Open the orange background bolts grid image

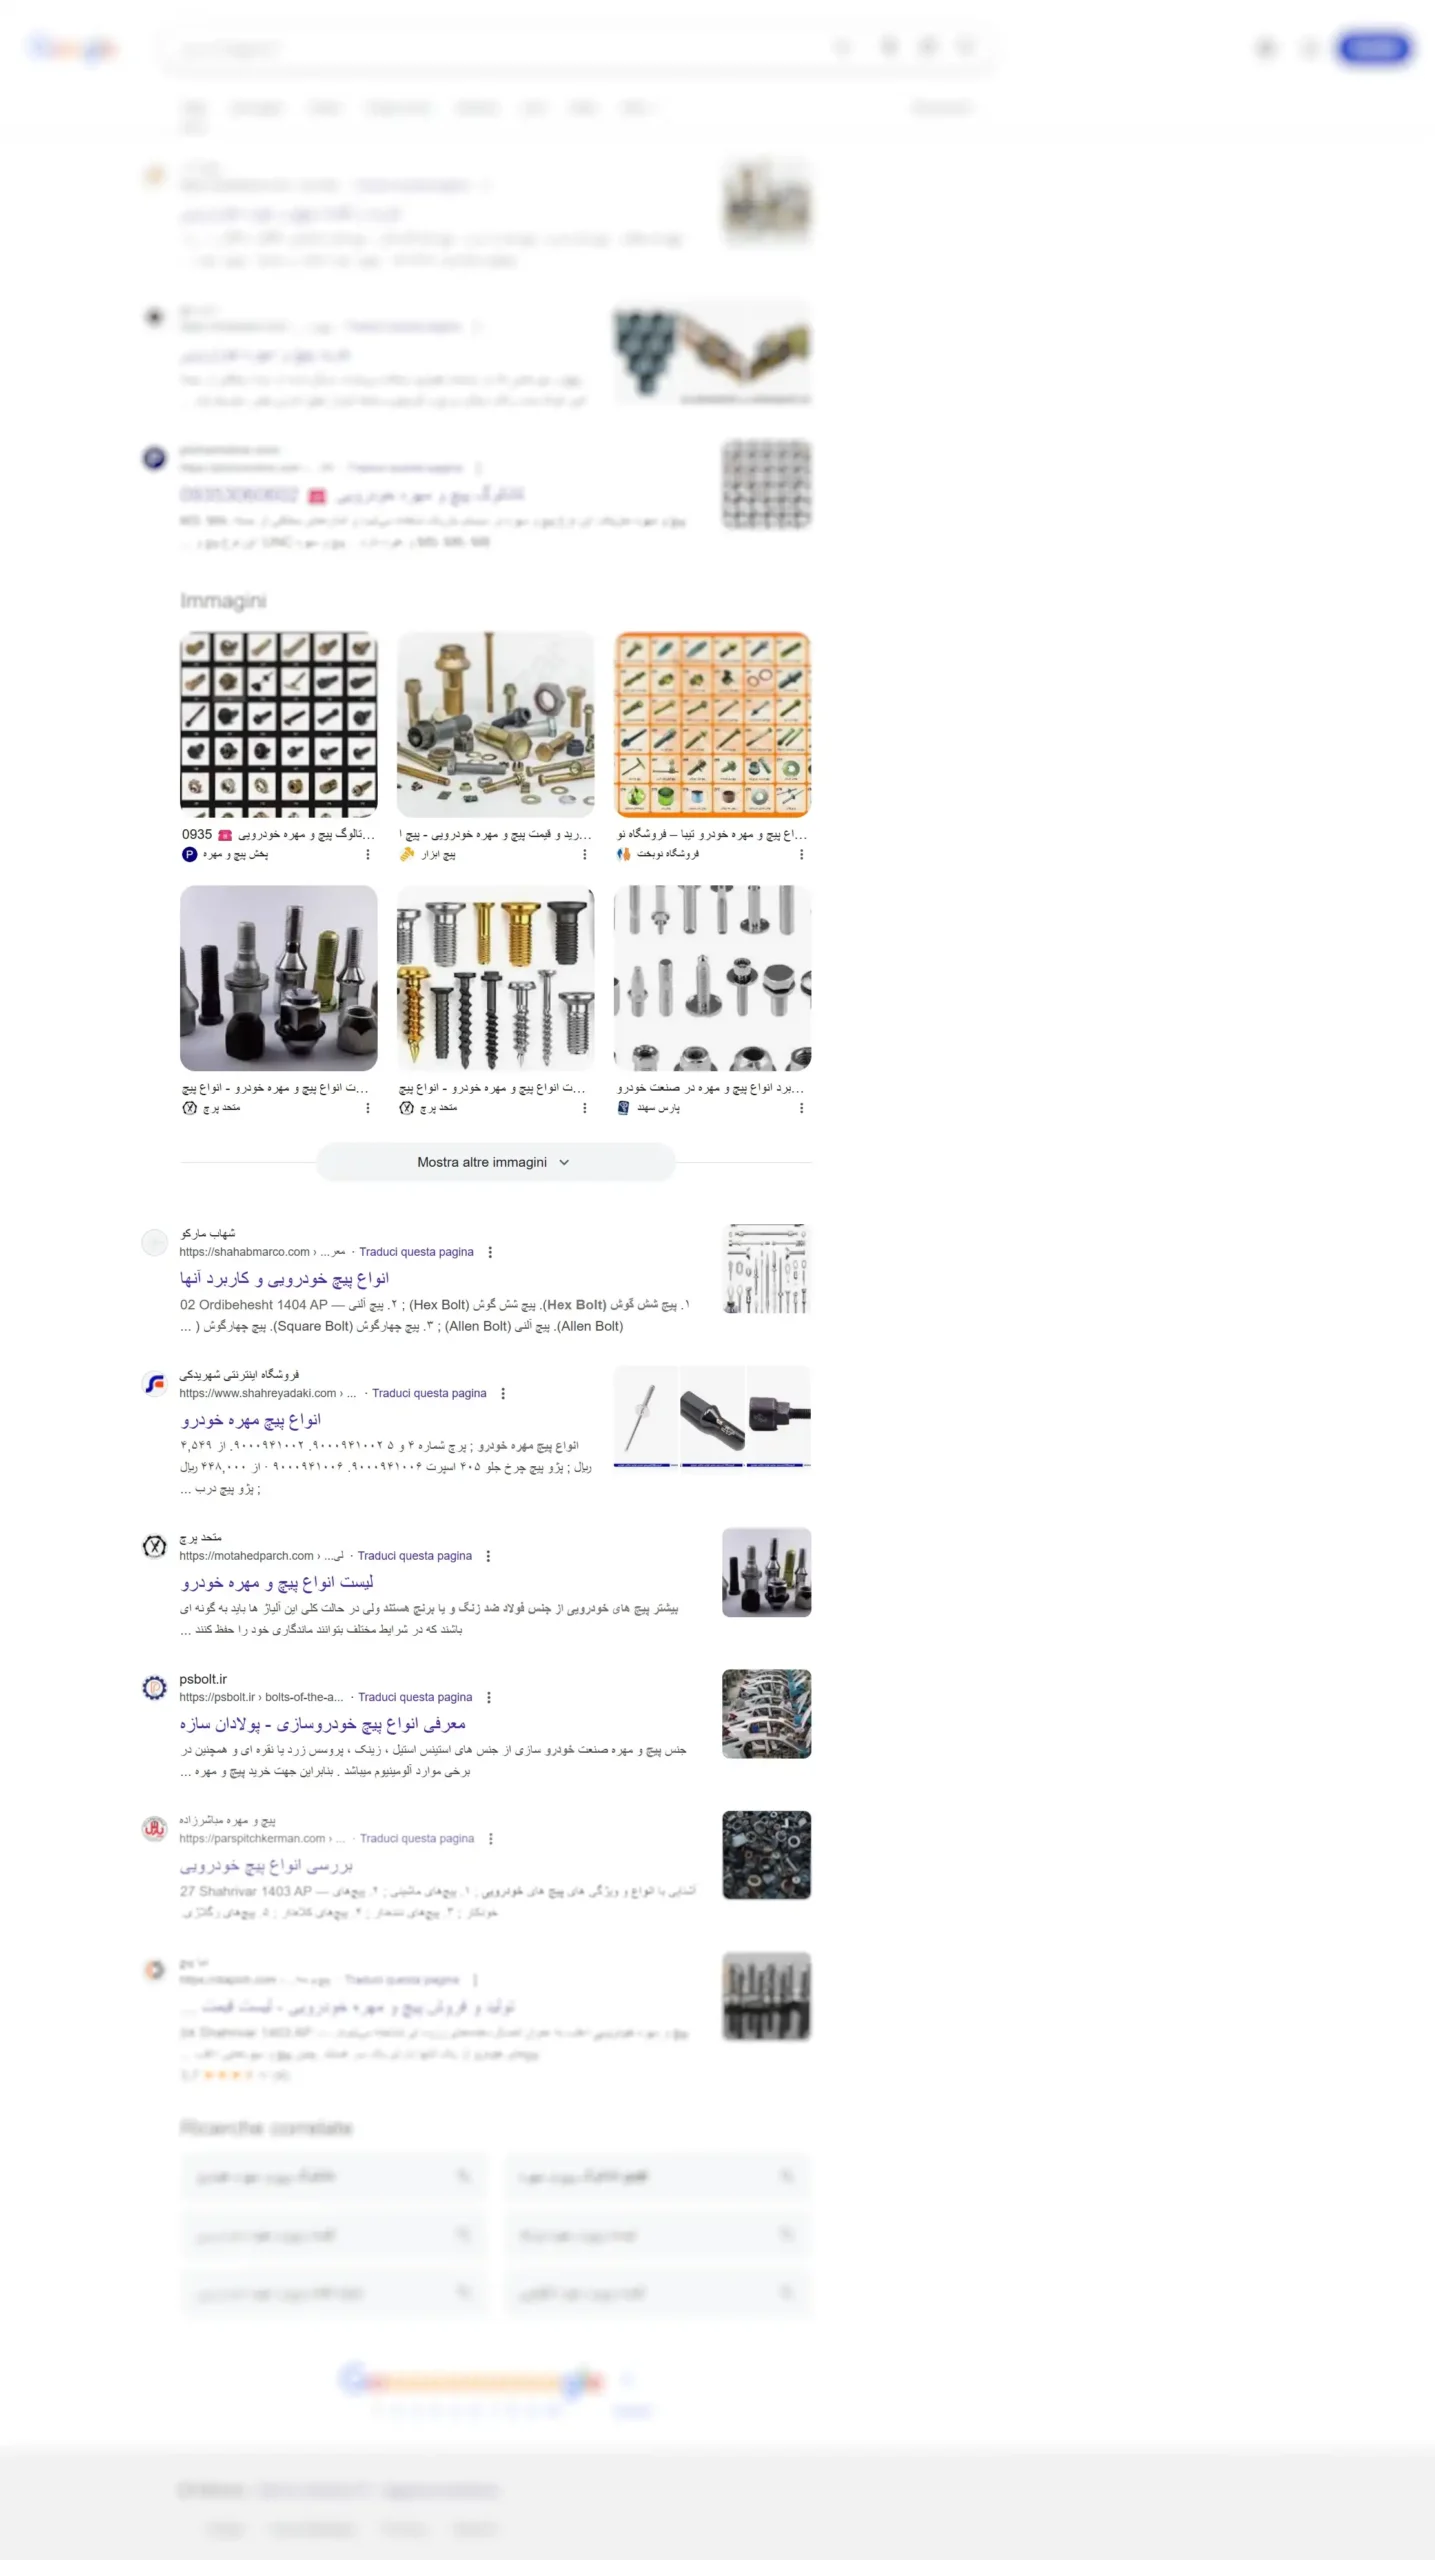tap(712, 724)
